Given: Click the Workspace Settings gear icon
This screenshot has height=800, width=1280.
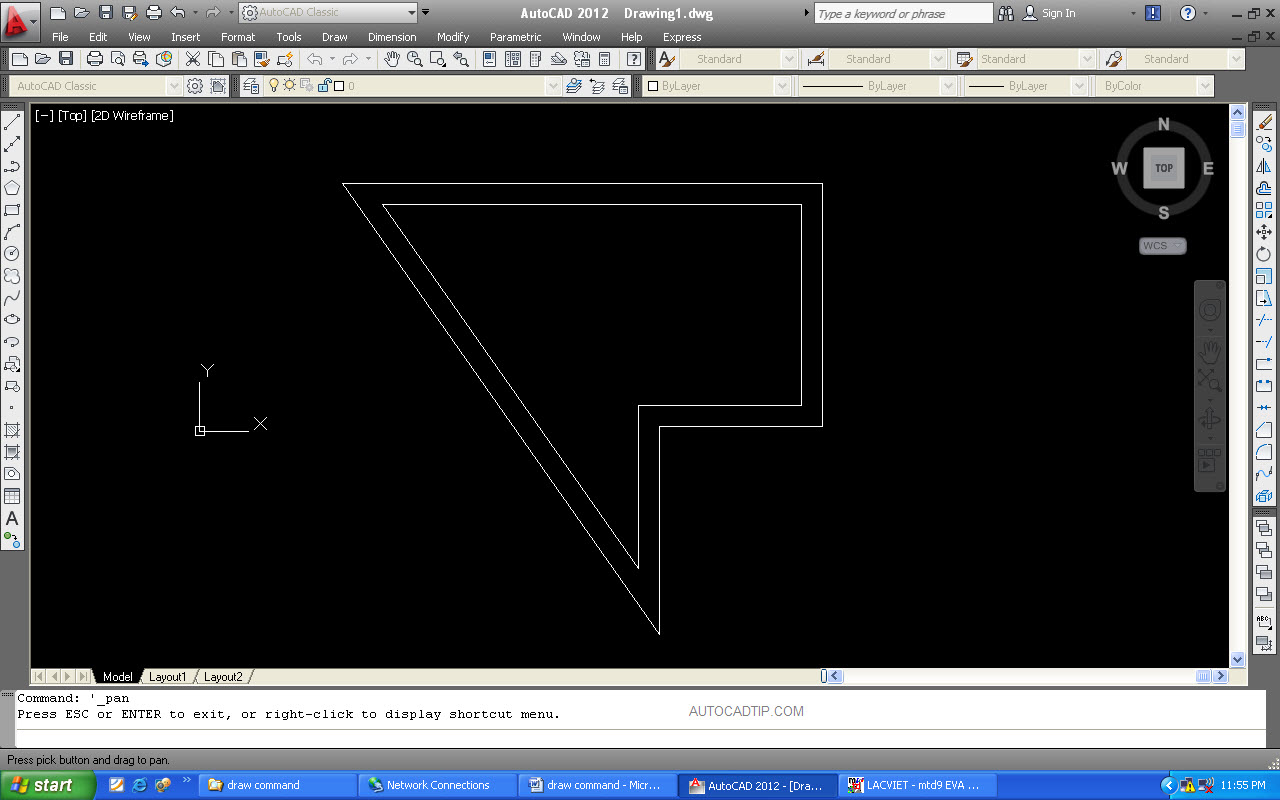Looking at the screenshot, I should [195, 86].
